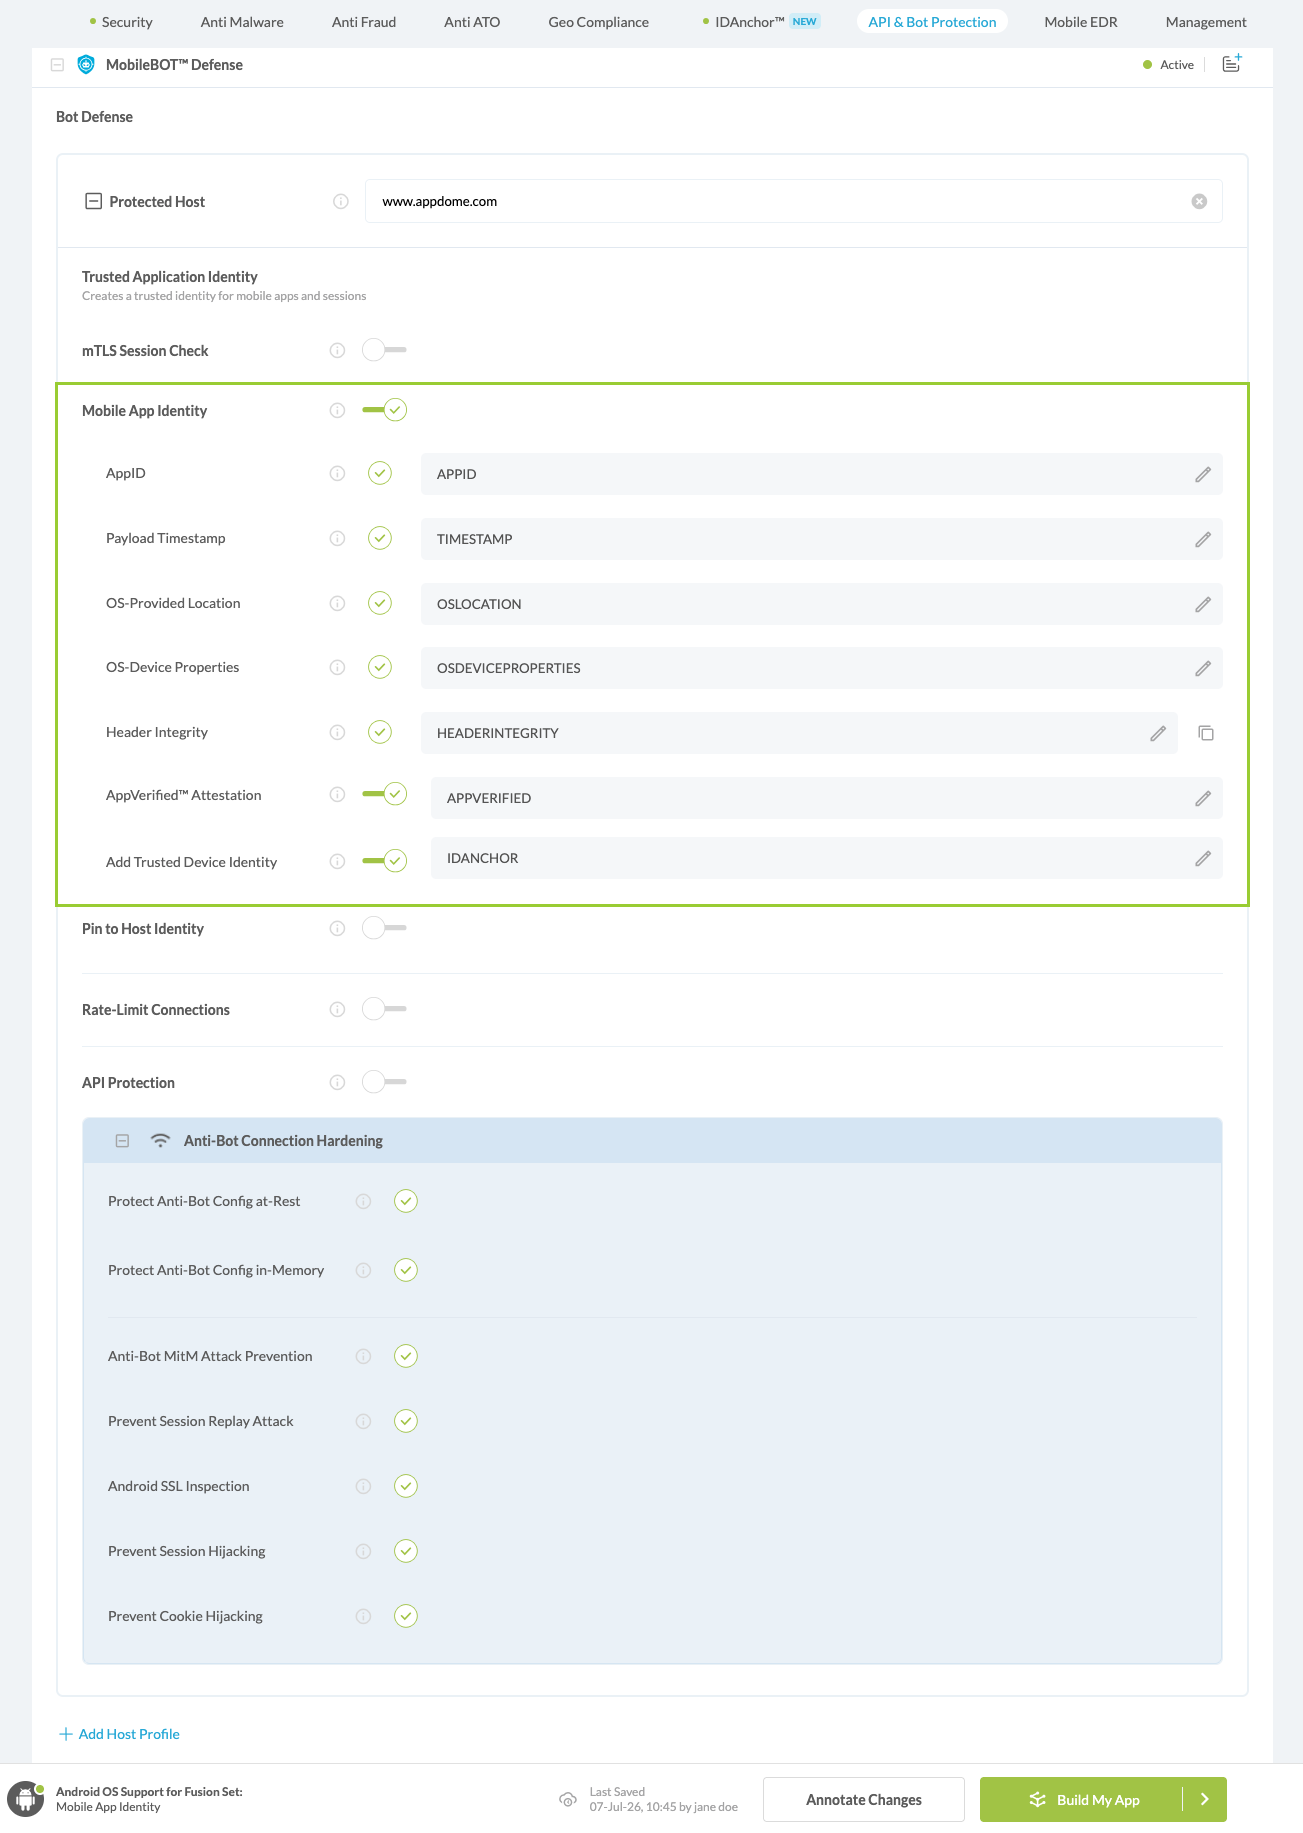Click the Last Saved cloud icon

tap(567, 1800)
